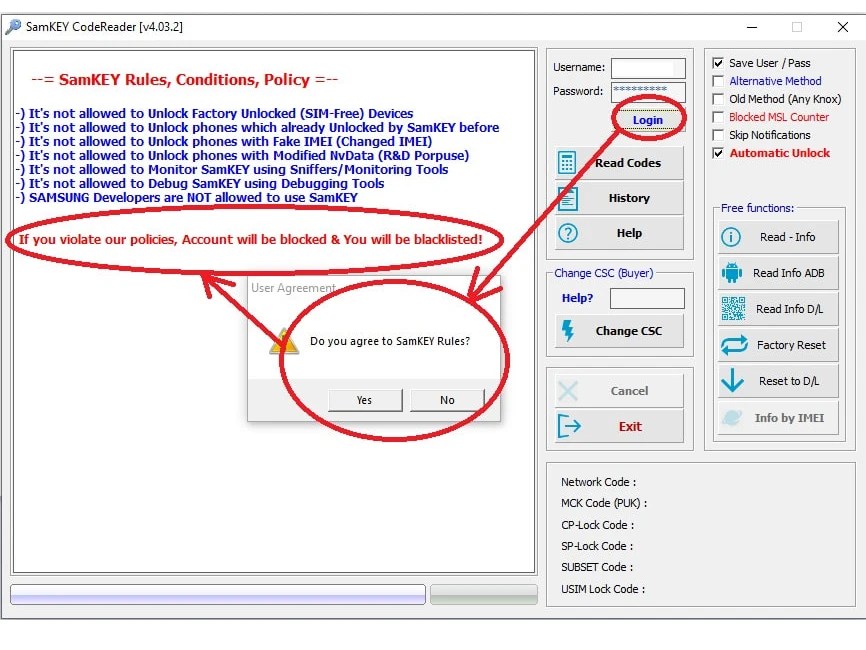
Task: Click the Read Codes label
Action: (628, 163)
